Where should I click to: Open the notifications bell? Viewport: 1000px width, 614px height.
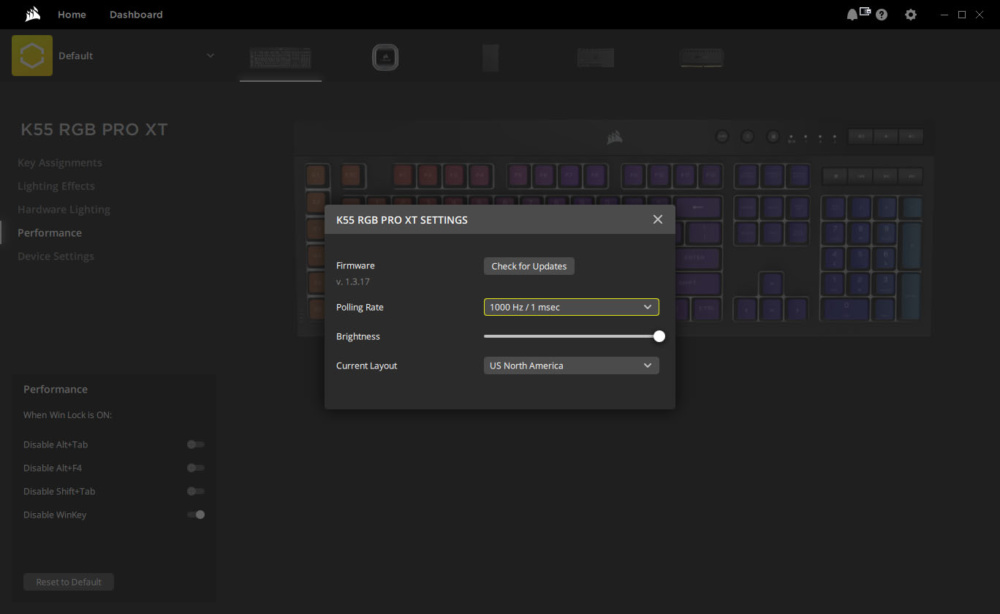pos(851,15)
